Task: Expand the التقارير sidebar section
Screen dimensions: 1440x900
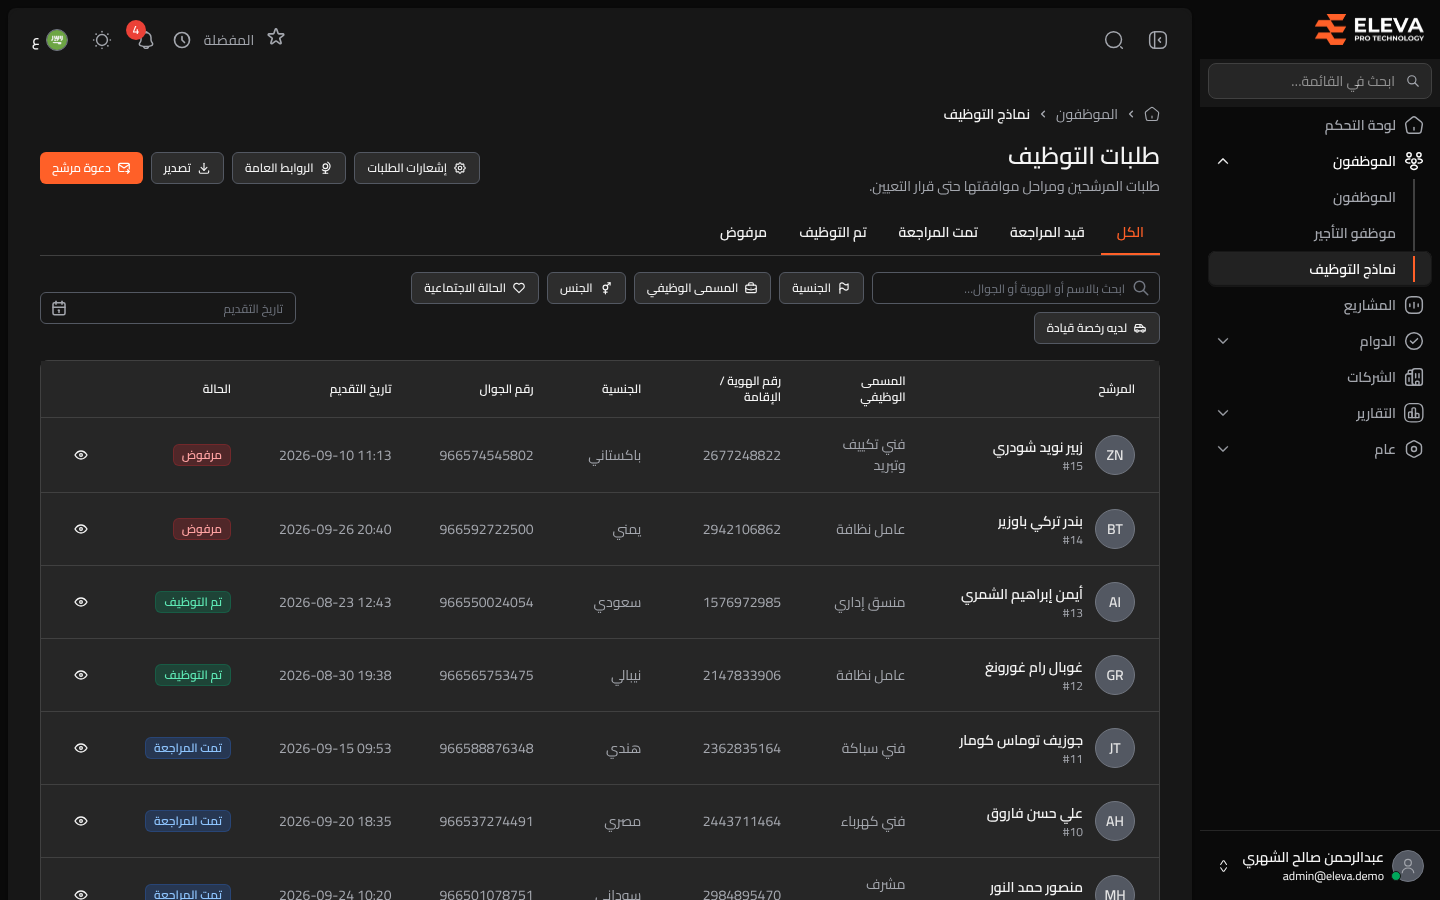Action: click(1320, 413)
